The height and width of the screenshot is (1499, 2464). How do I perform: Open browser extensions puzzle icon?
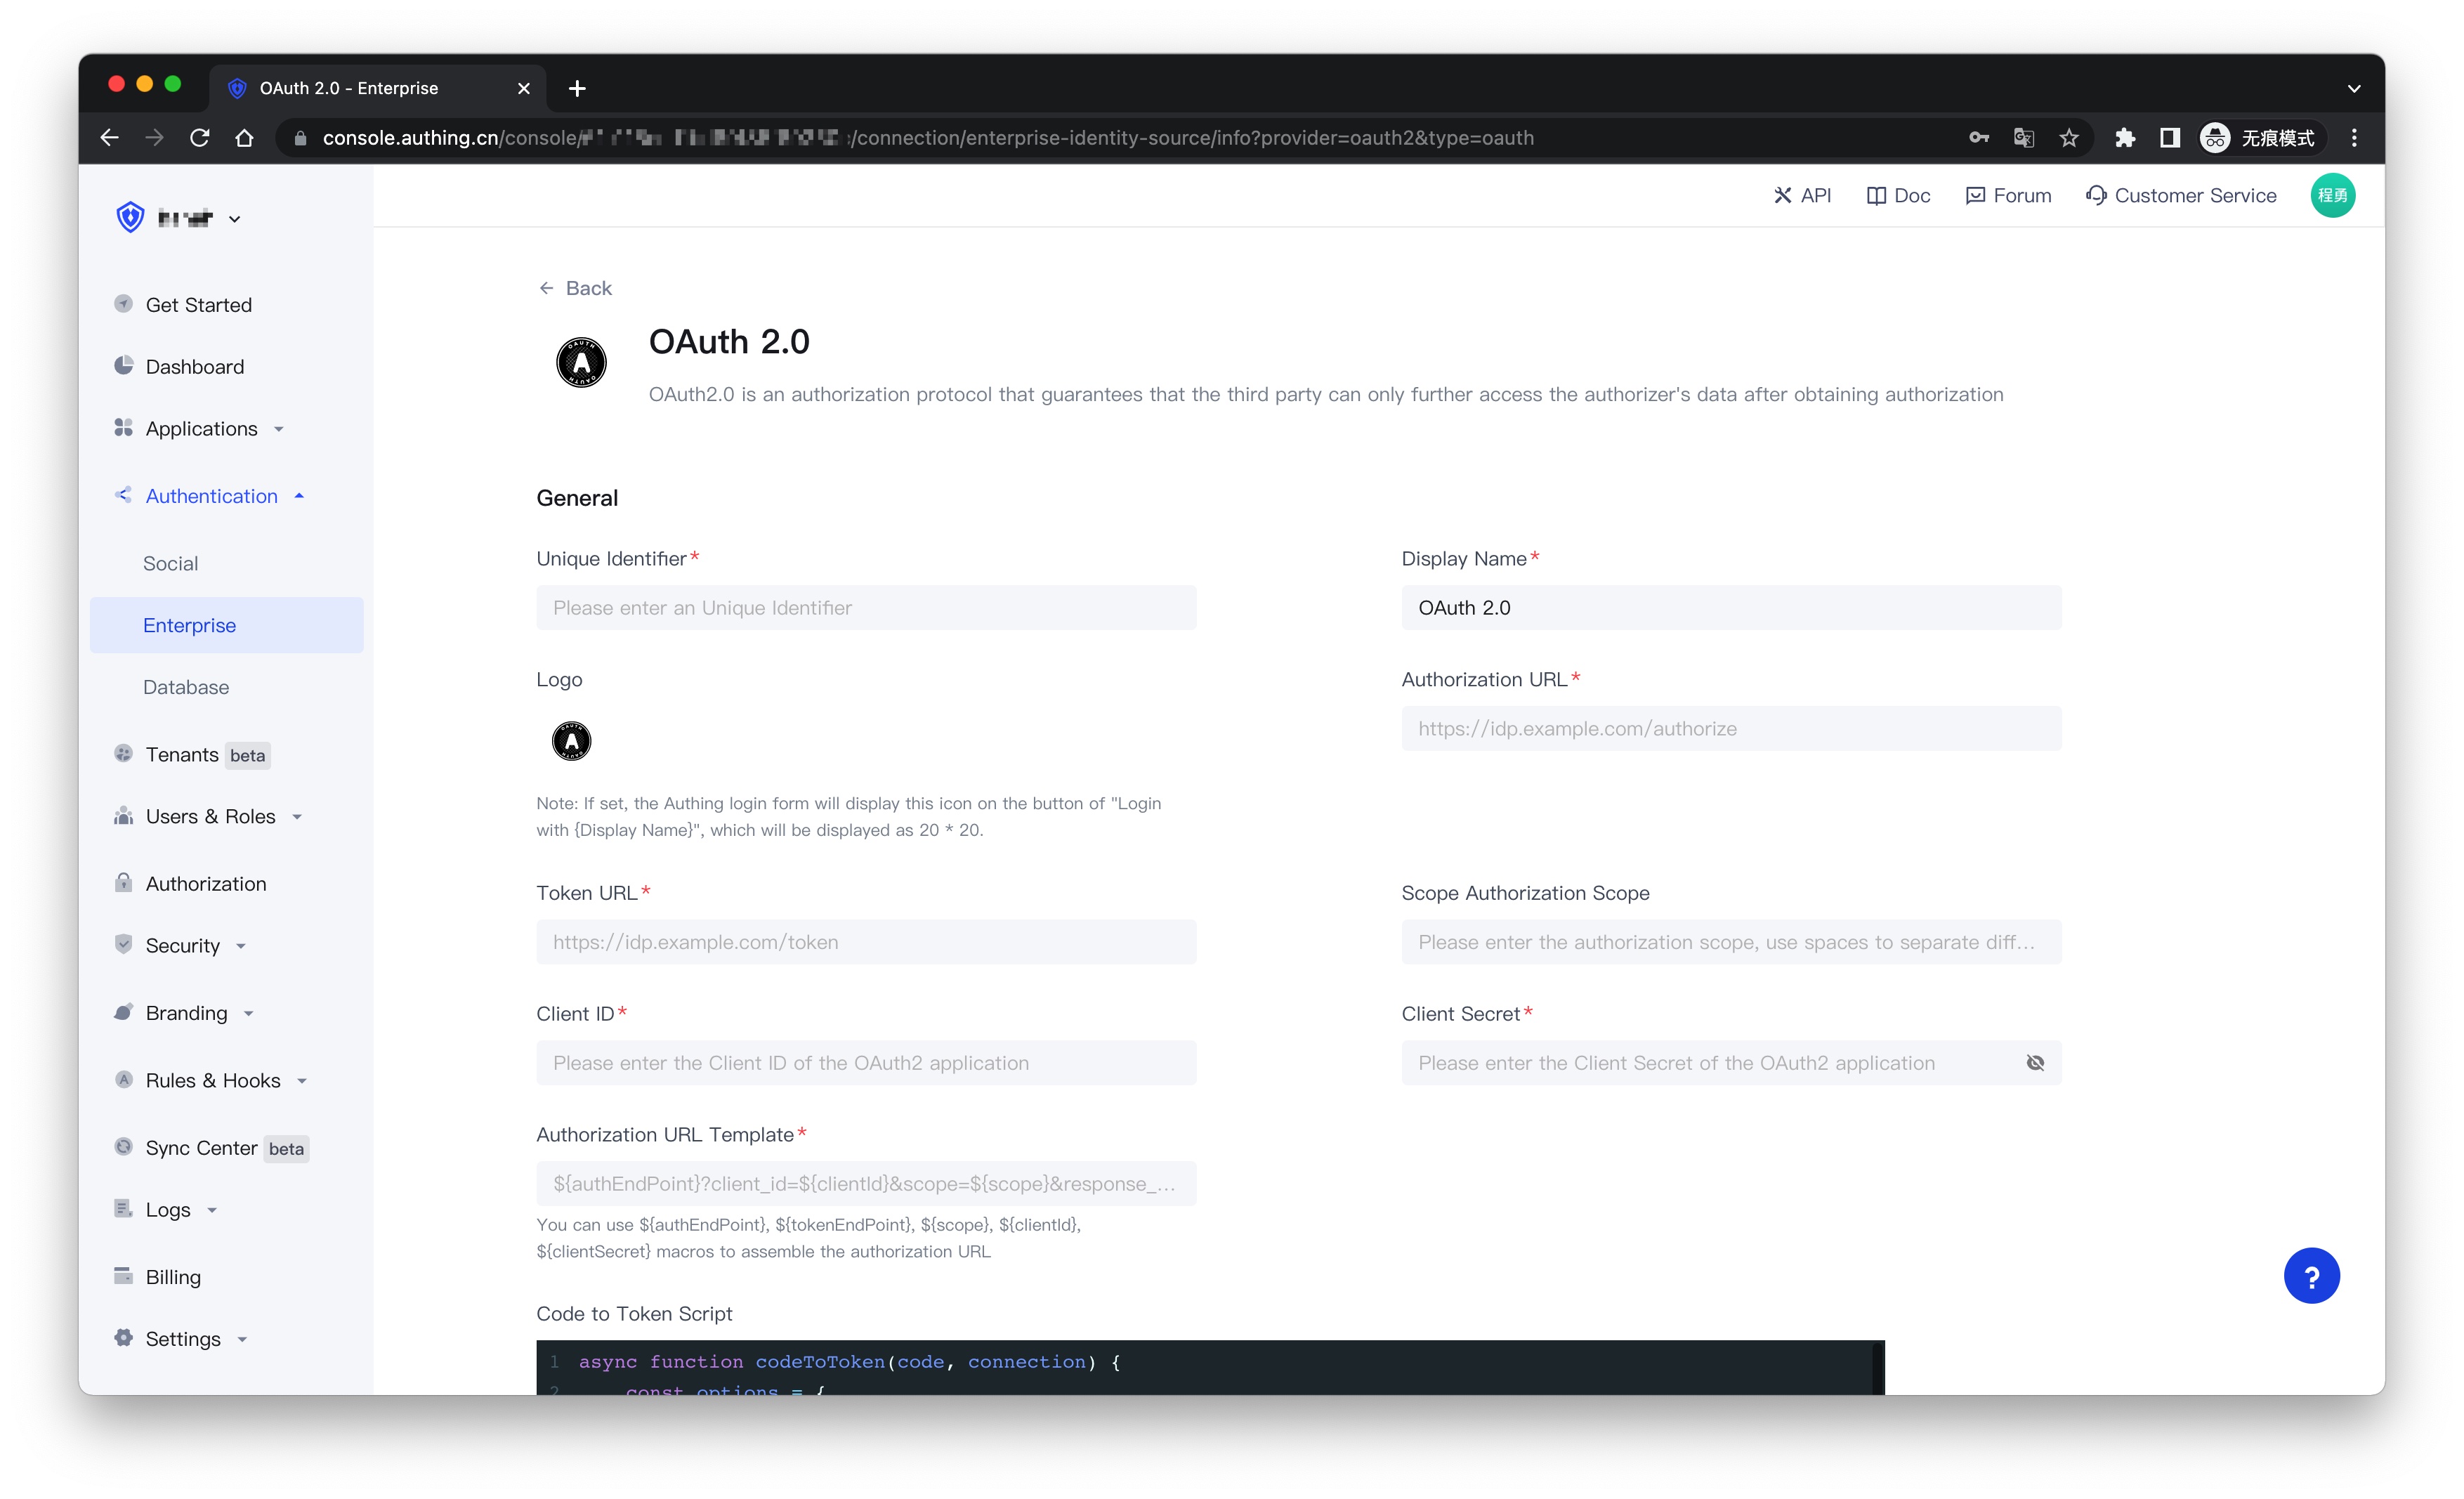point(2124,138)
